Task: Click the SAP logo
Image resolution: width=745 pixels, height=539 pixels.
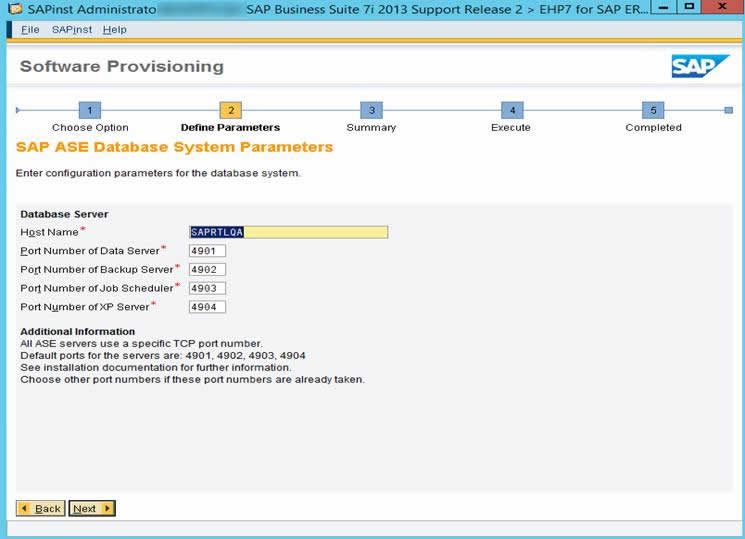Action: tap(699, 66)
